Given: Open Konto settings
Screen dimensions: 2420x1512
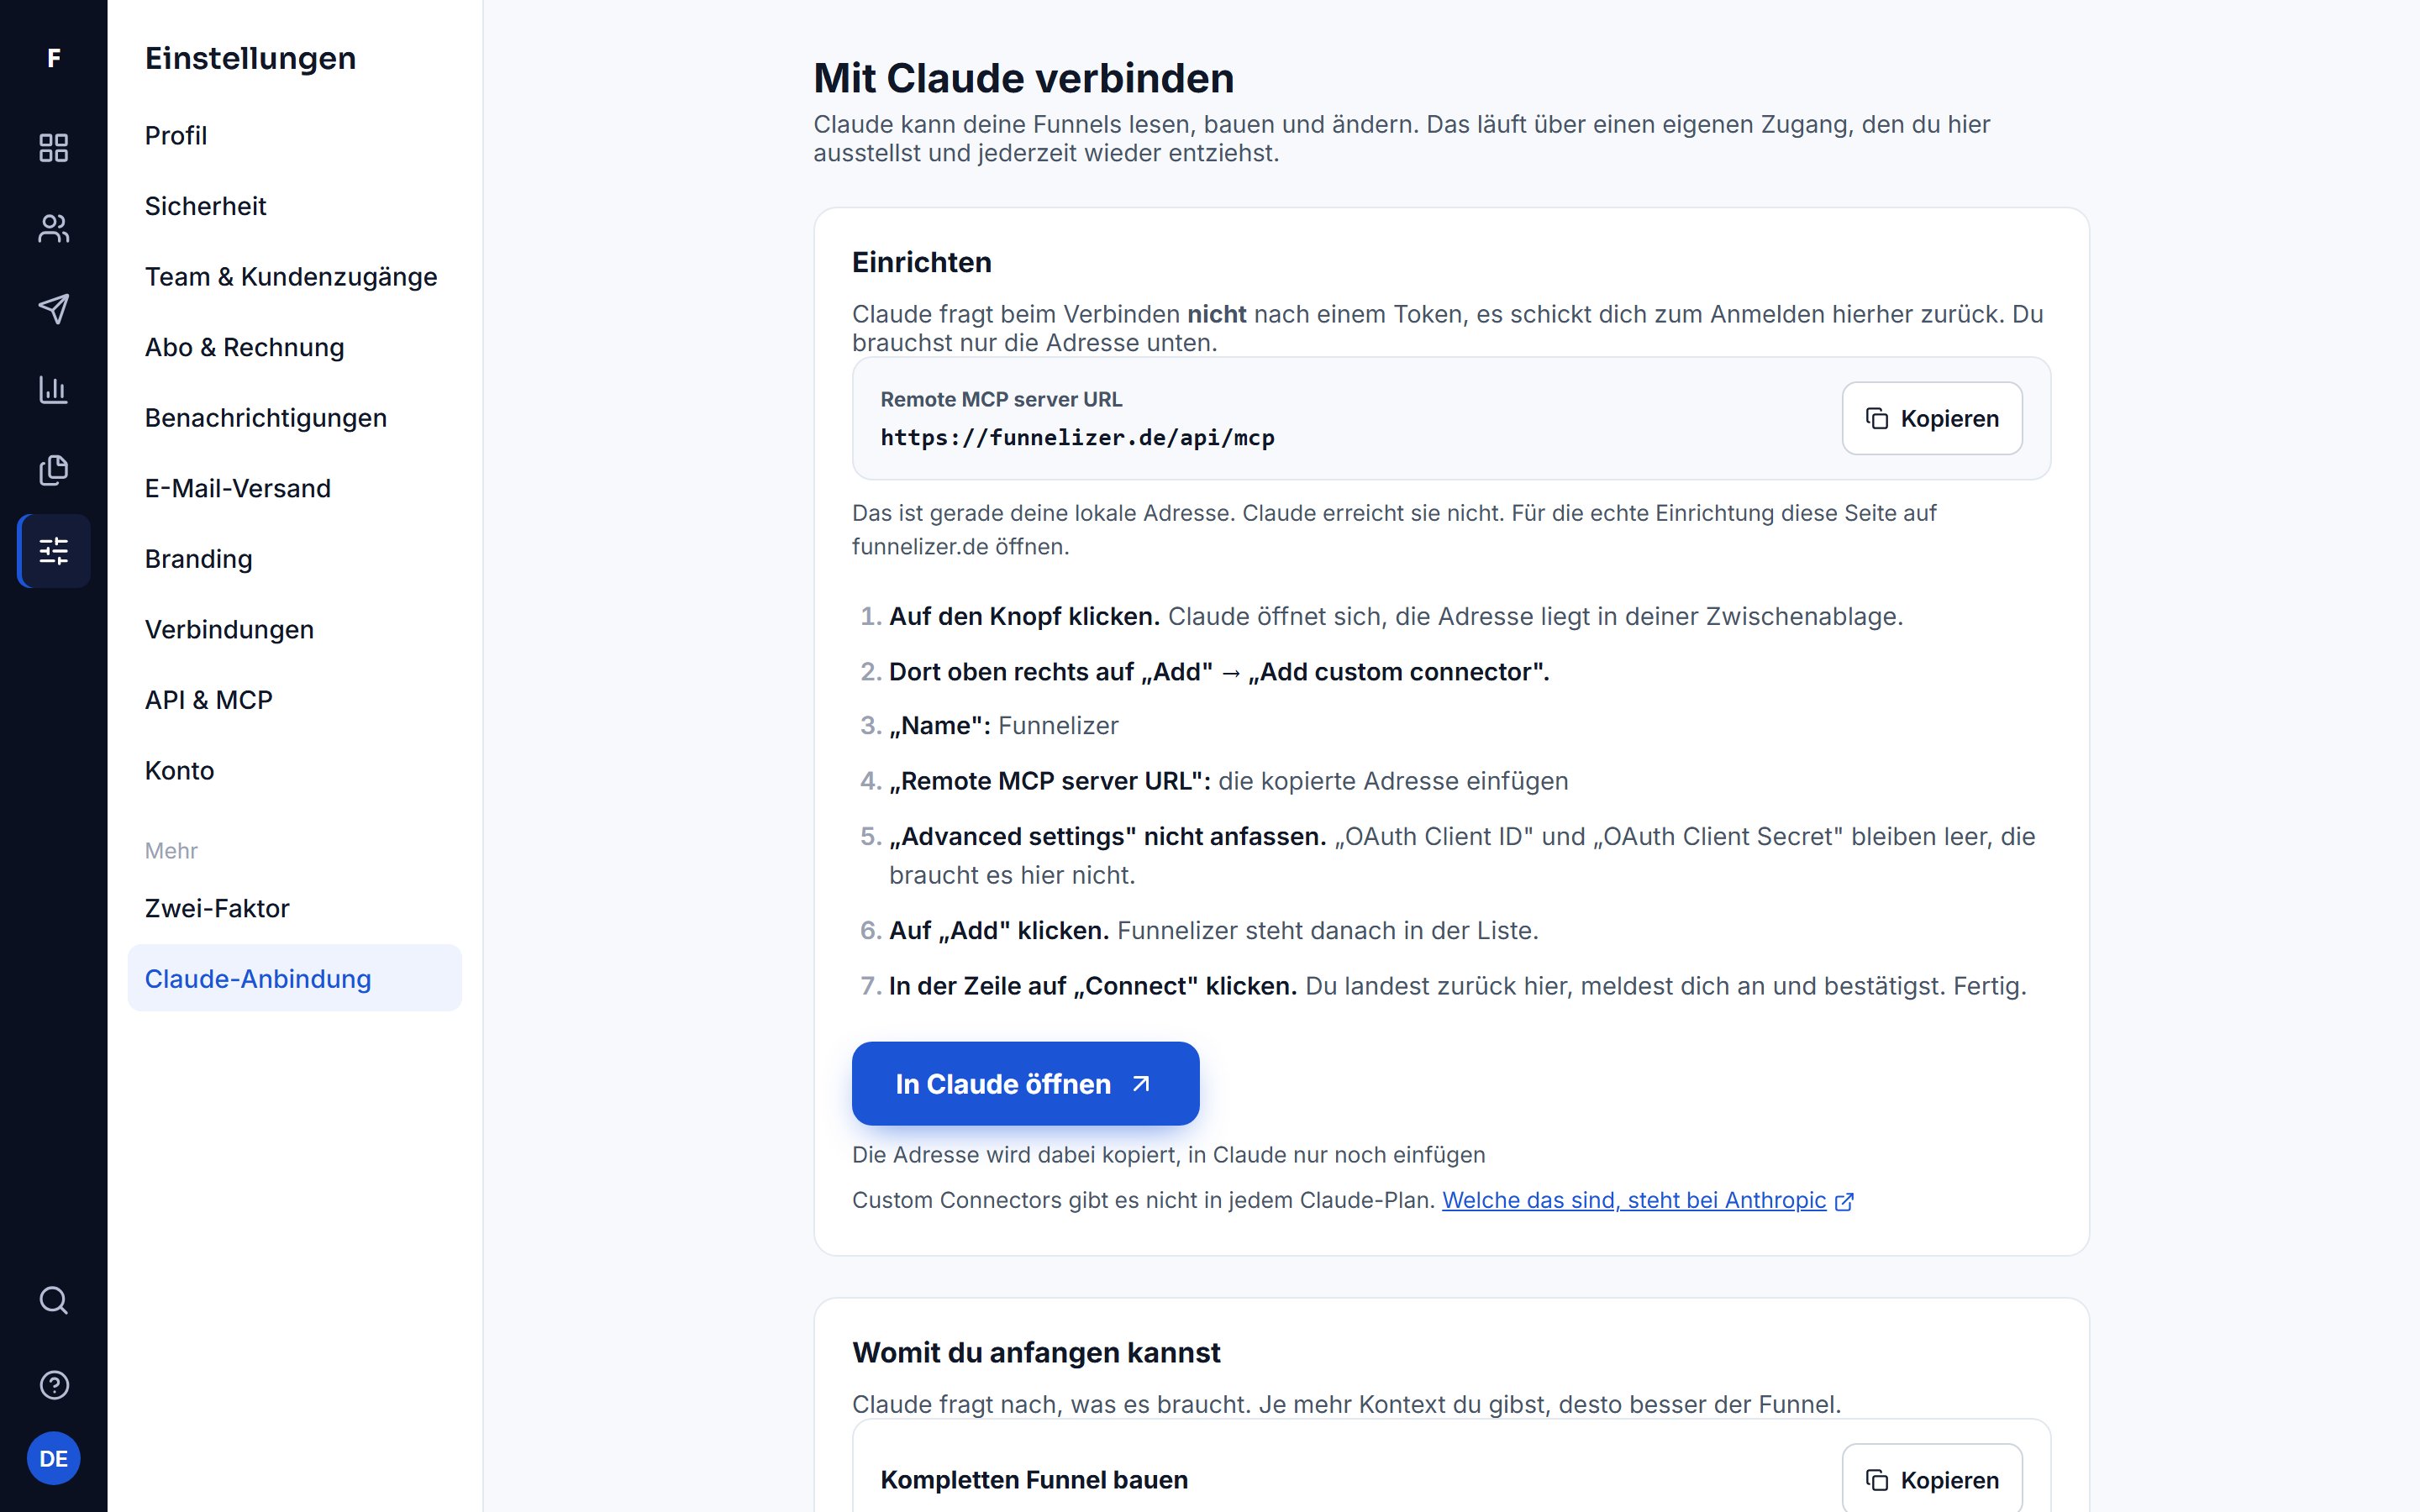Looking at the screenshot, I should [x=295, y=771].
